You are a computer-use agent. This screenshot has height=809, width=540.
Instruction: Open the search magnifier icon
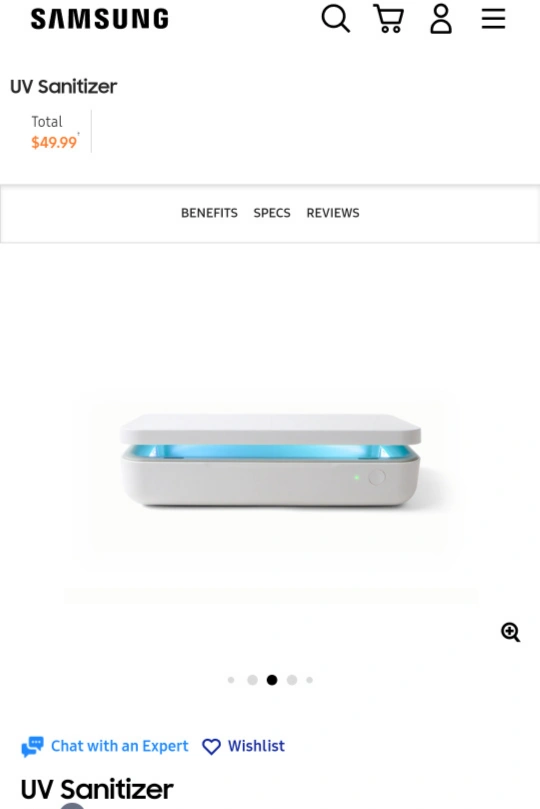336,19
